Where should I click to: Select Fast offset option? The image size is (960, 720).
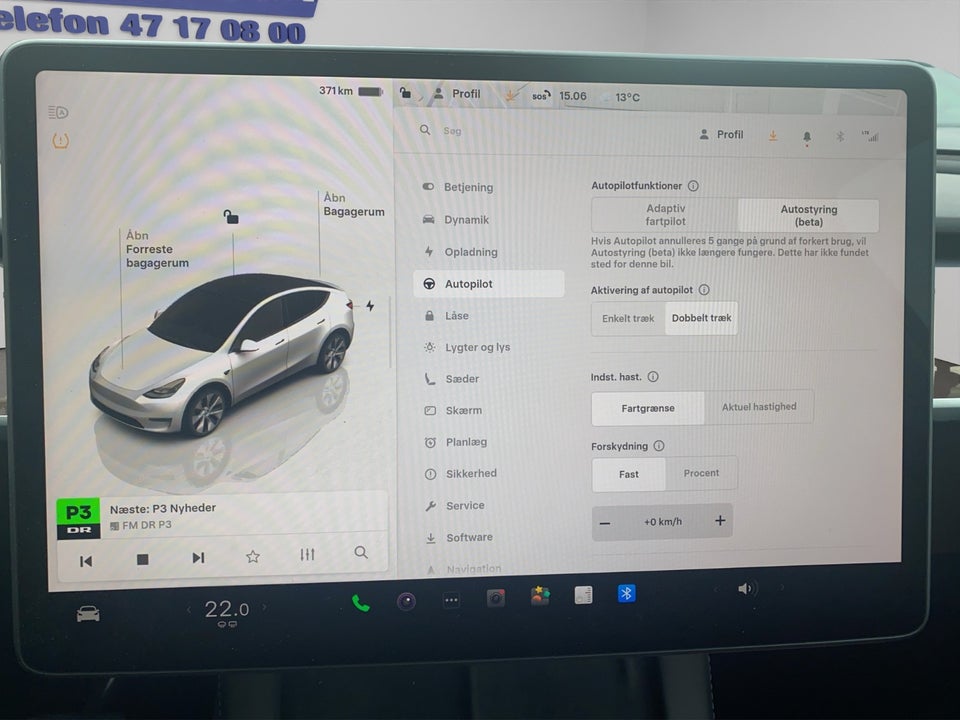(628, 474)
